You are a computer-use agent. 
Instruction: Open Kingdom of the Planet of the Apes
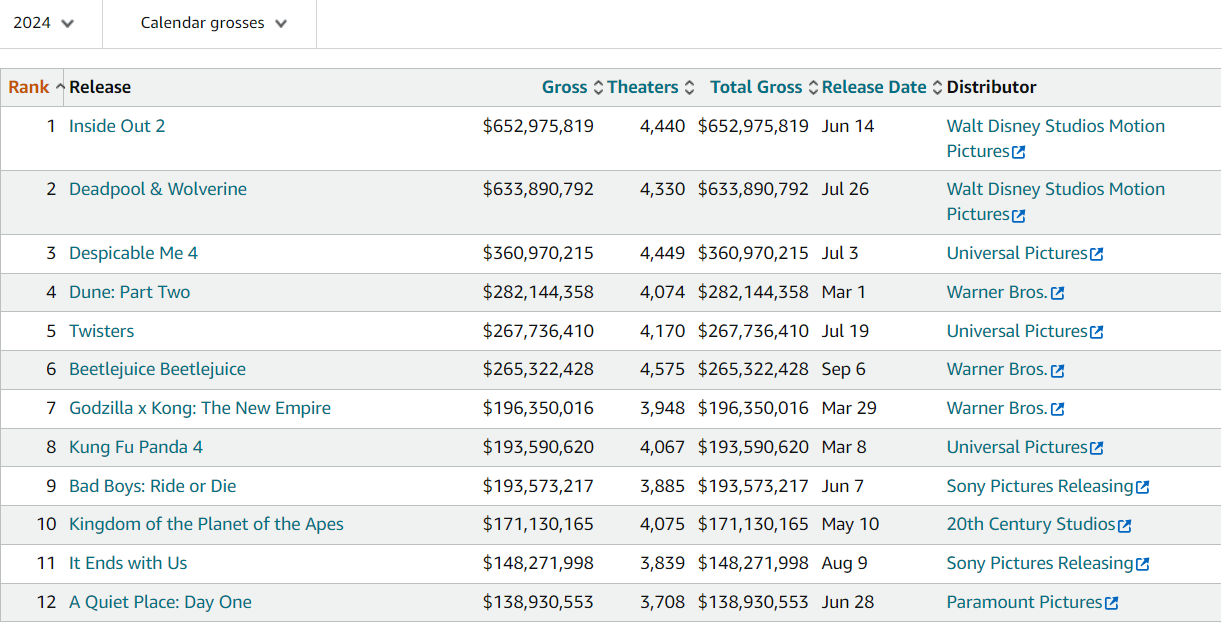click(206, 524)
